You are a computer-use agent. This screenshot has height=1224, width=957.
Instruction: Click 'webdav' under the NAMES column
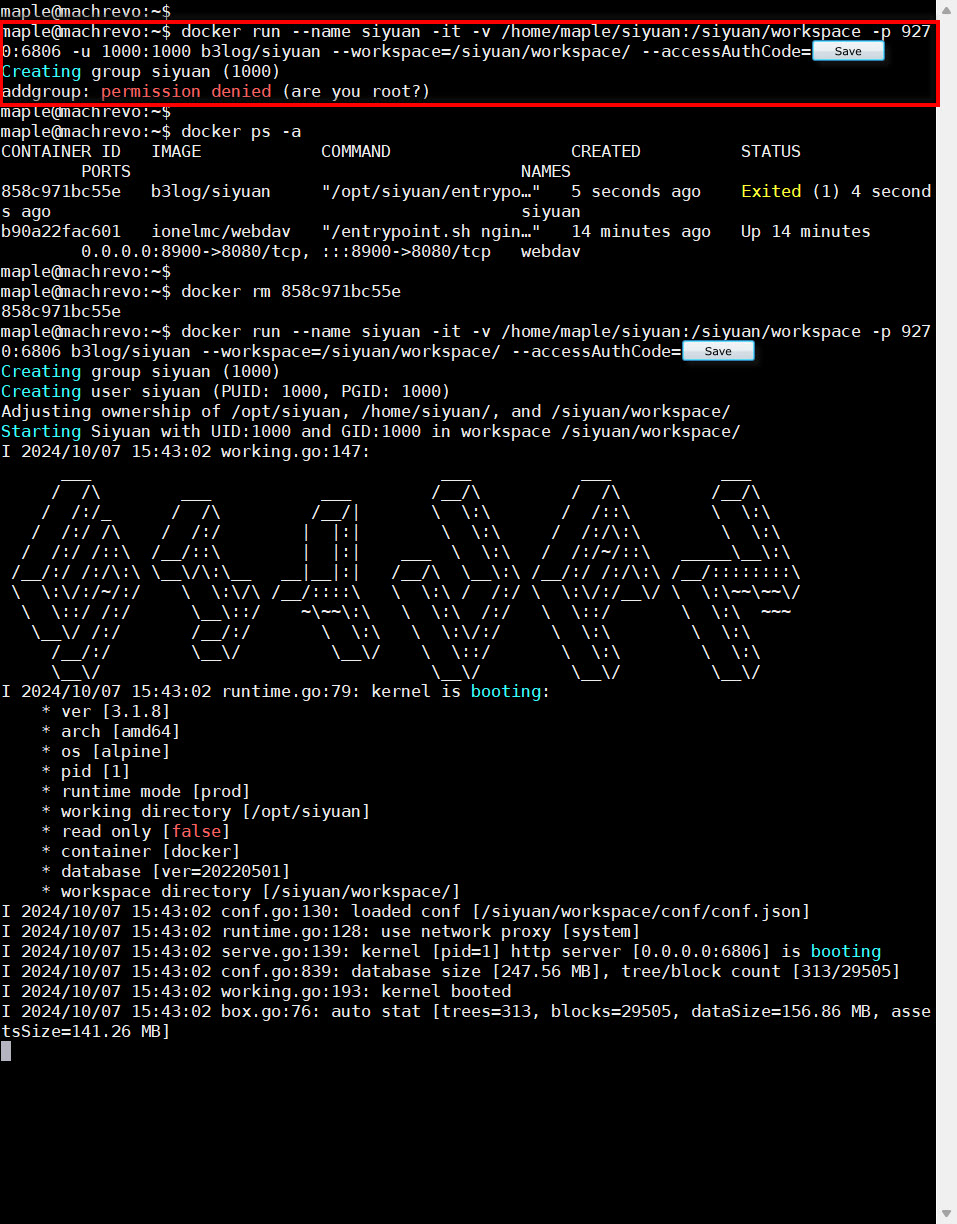551,251
